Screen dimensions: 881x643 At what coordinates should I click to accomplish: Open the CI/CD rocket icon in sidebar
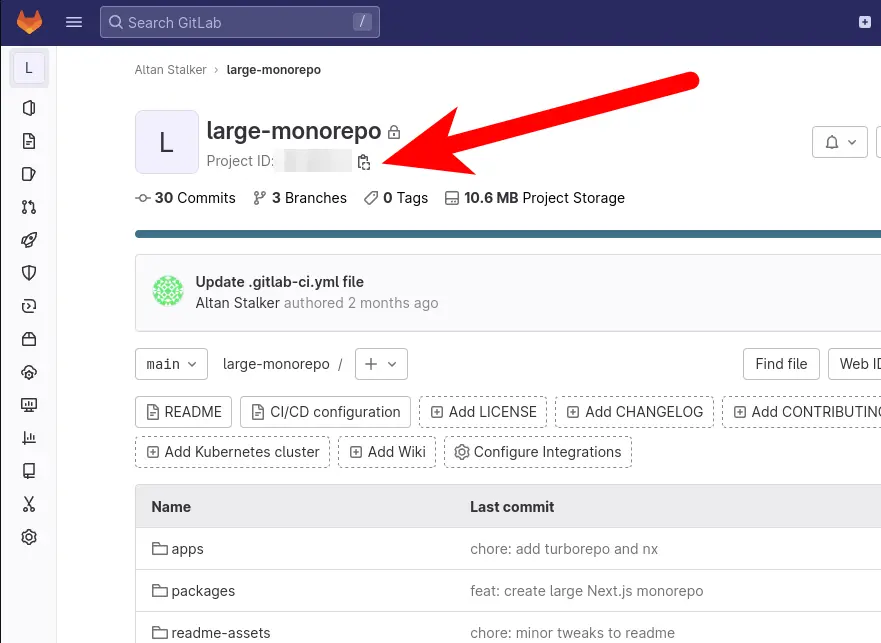(28, 240)
